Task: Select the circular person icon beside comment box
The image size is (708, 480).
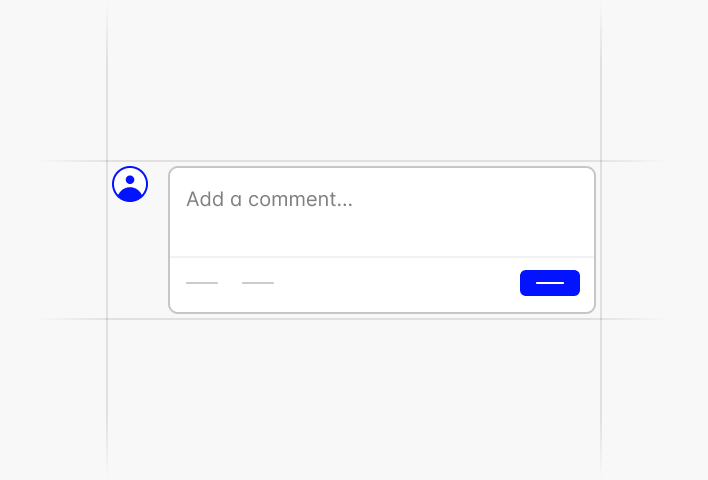Action: [130, 184]
